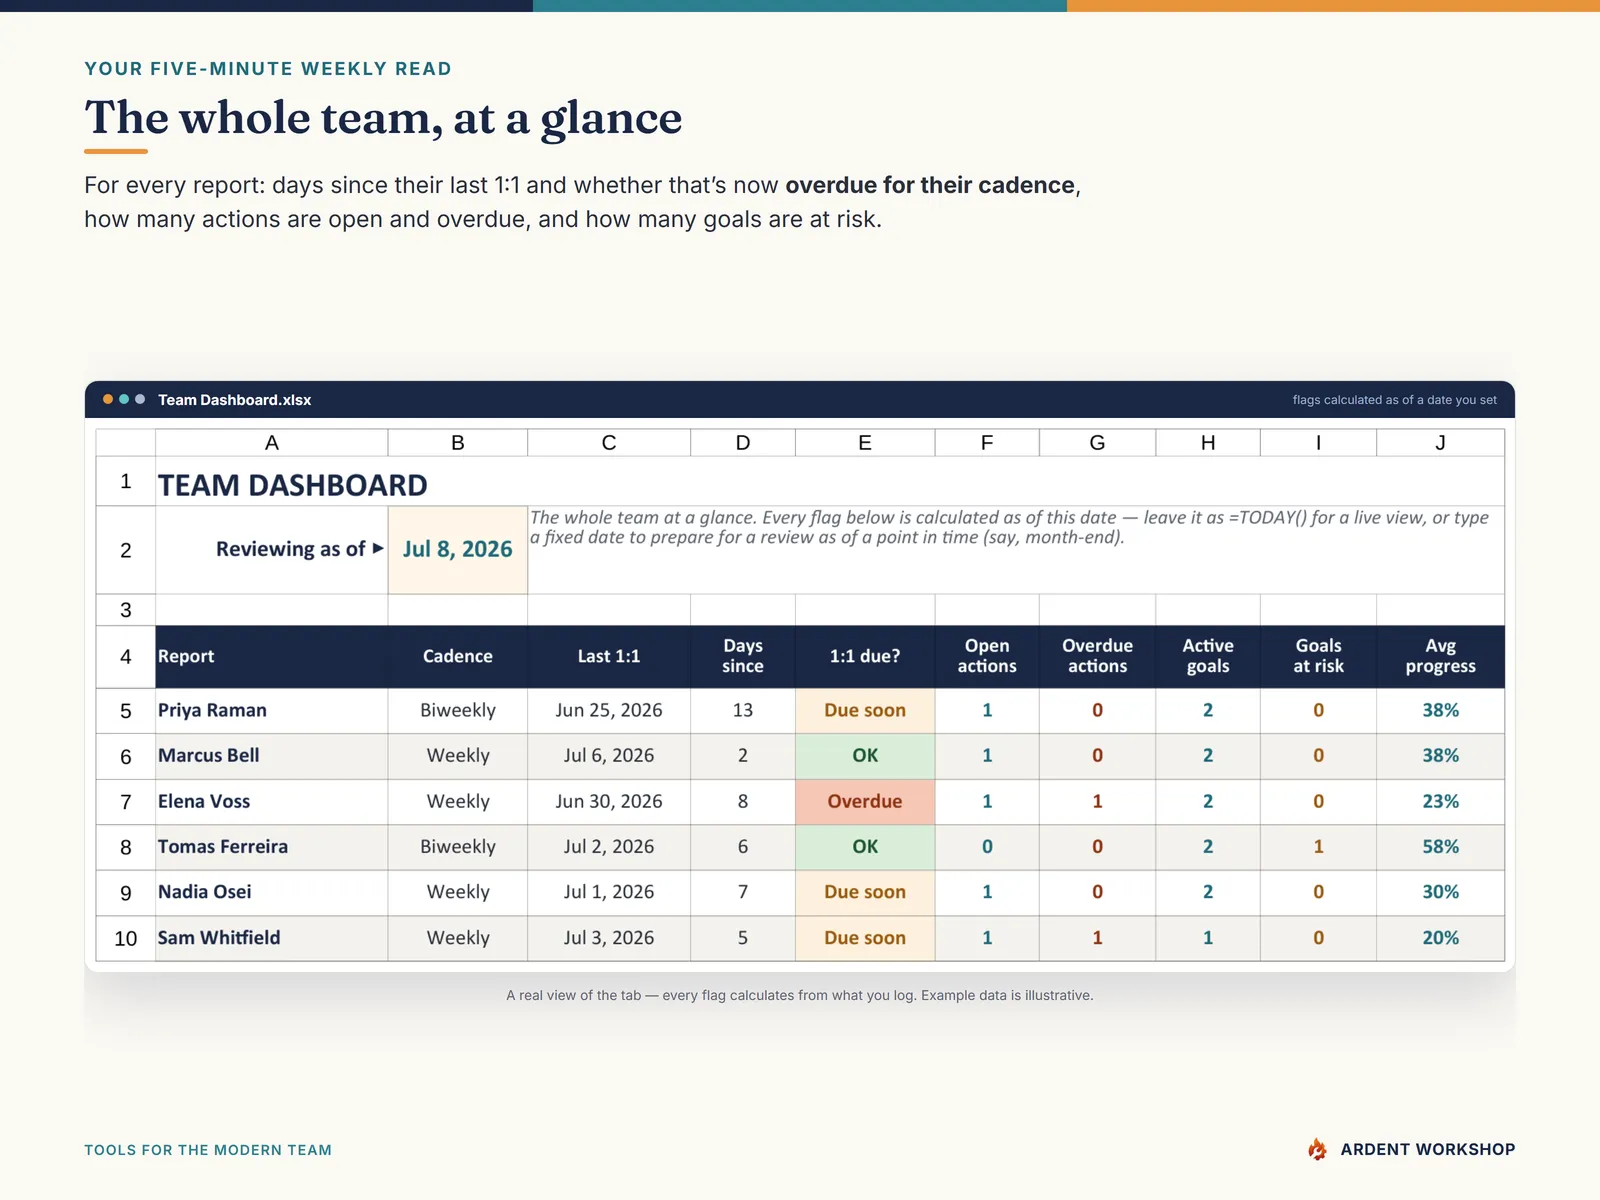Click the 'Jul 6, 2026' last 1:1 cell

click(609, 756)
